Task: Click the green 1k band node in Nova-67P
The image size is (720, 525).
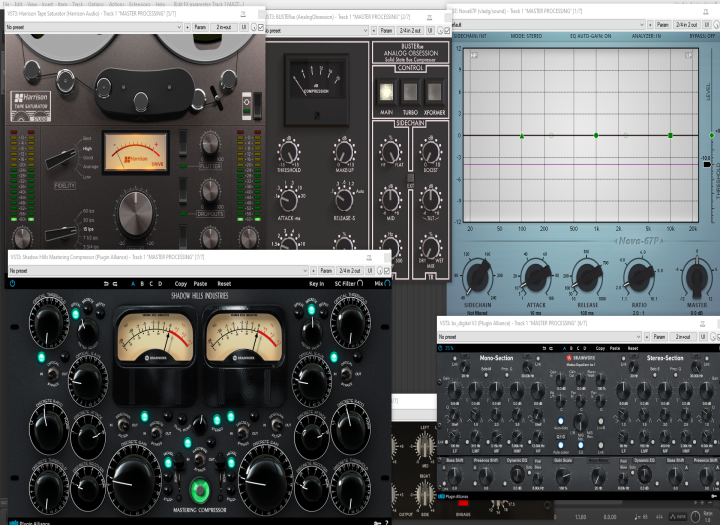Action: [596, 135]
